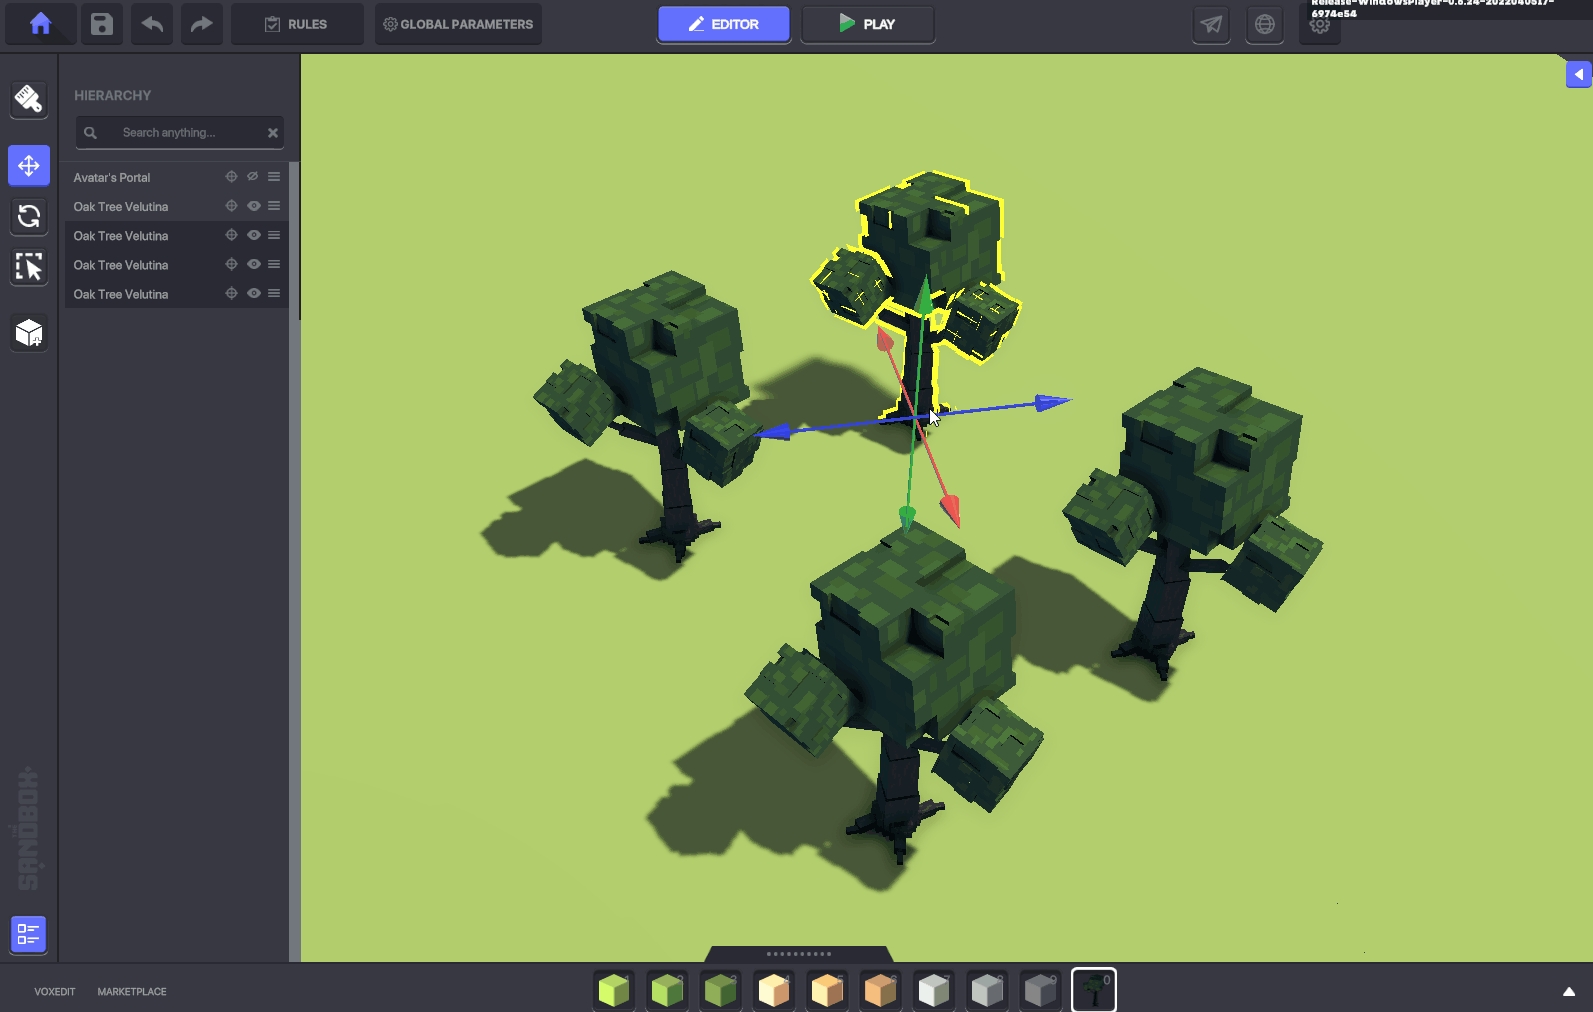Expand the bottom library panel arrow
The height and width of the screenshot is (1012, 1593).
pyautogui.click(x=1568, y=992)
